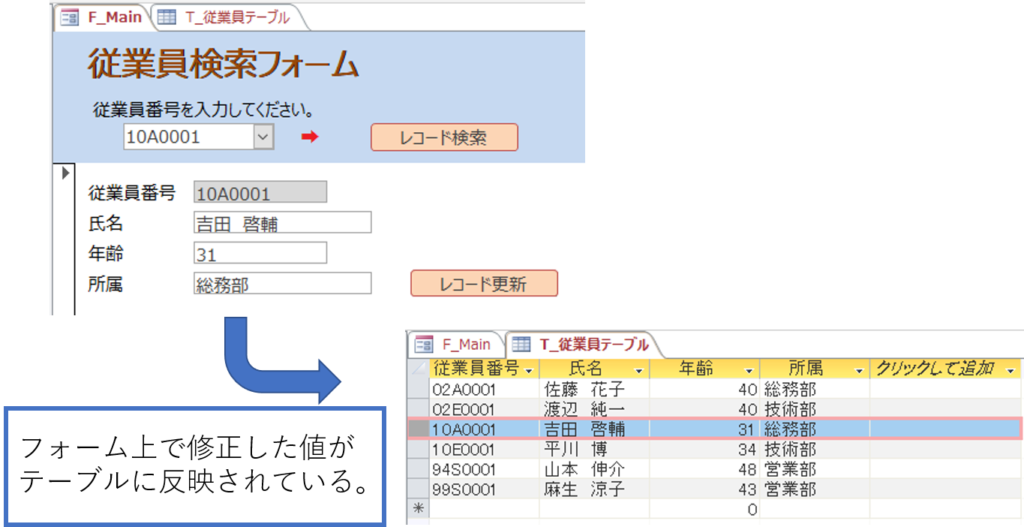1024x527 pixels.
Task: Click name cell 渡辺 純一
Action: click(594, 409)
